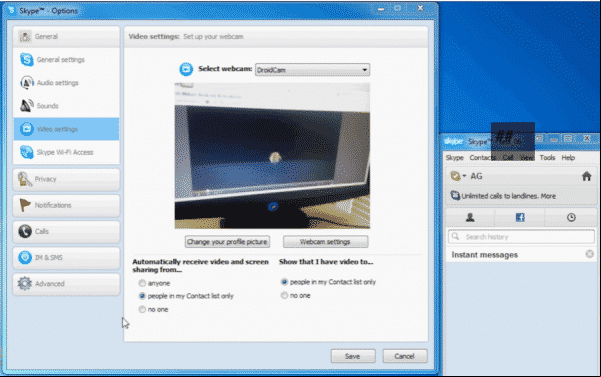Image resolution: width=601 pixels, height=377 pixels.
Task: Show the history clock tab
Action: pyautogui.click(x=571, y=218)
